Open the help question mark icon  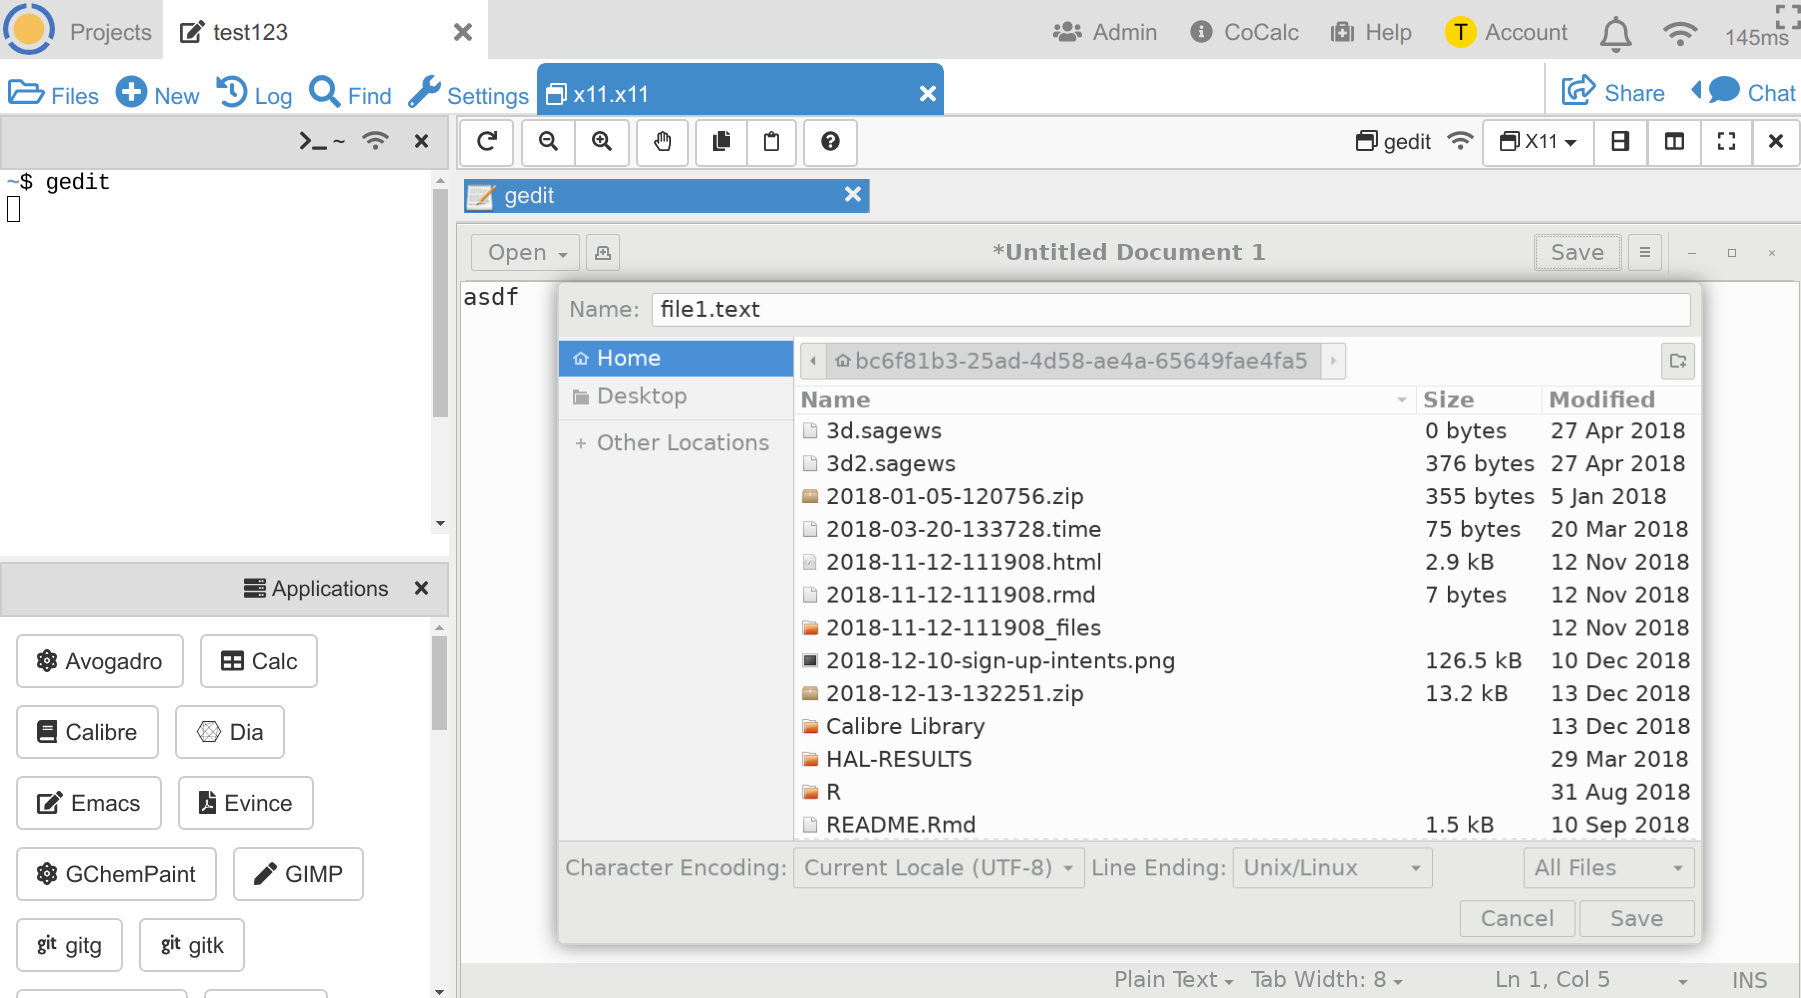(x=830, y=142)
